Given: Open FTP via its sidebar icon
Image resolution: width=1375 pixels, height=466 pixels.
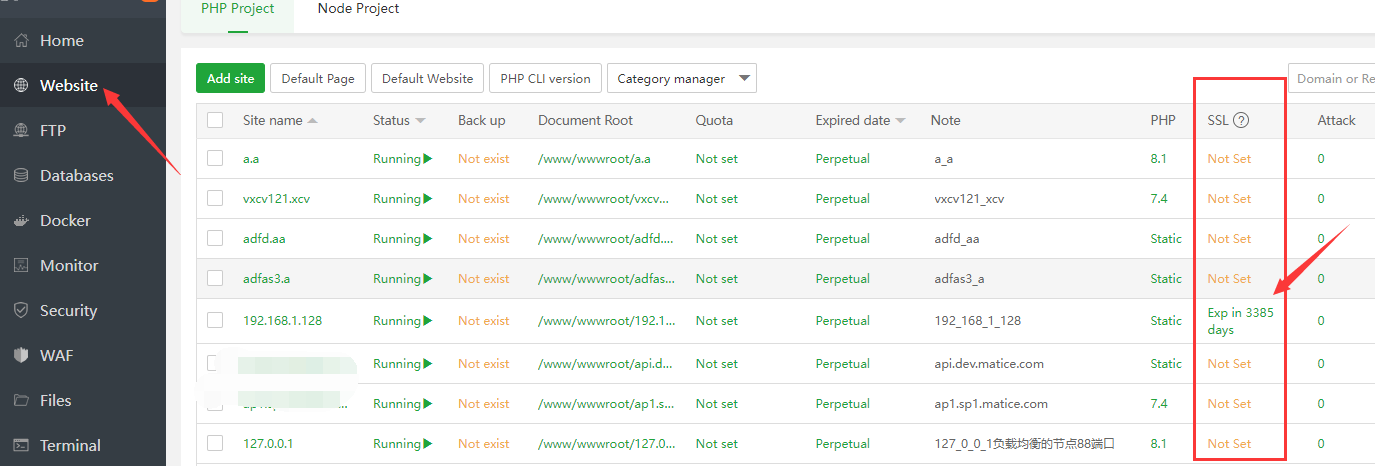Looking at the screenshot, I should click(x=21, y=131).
